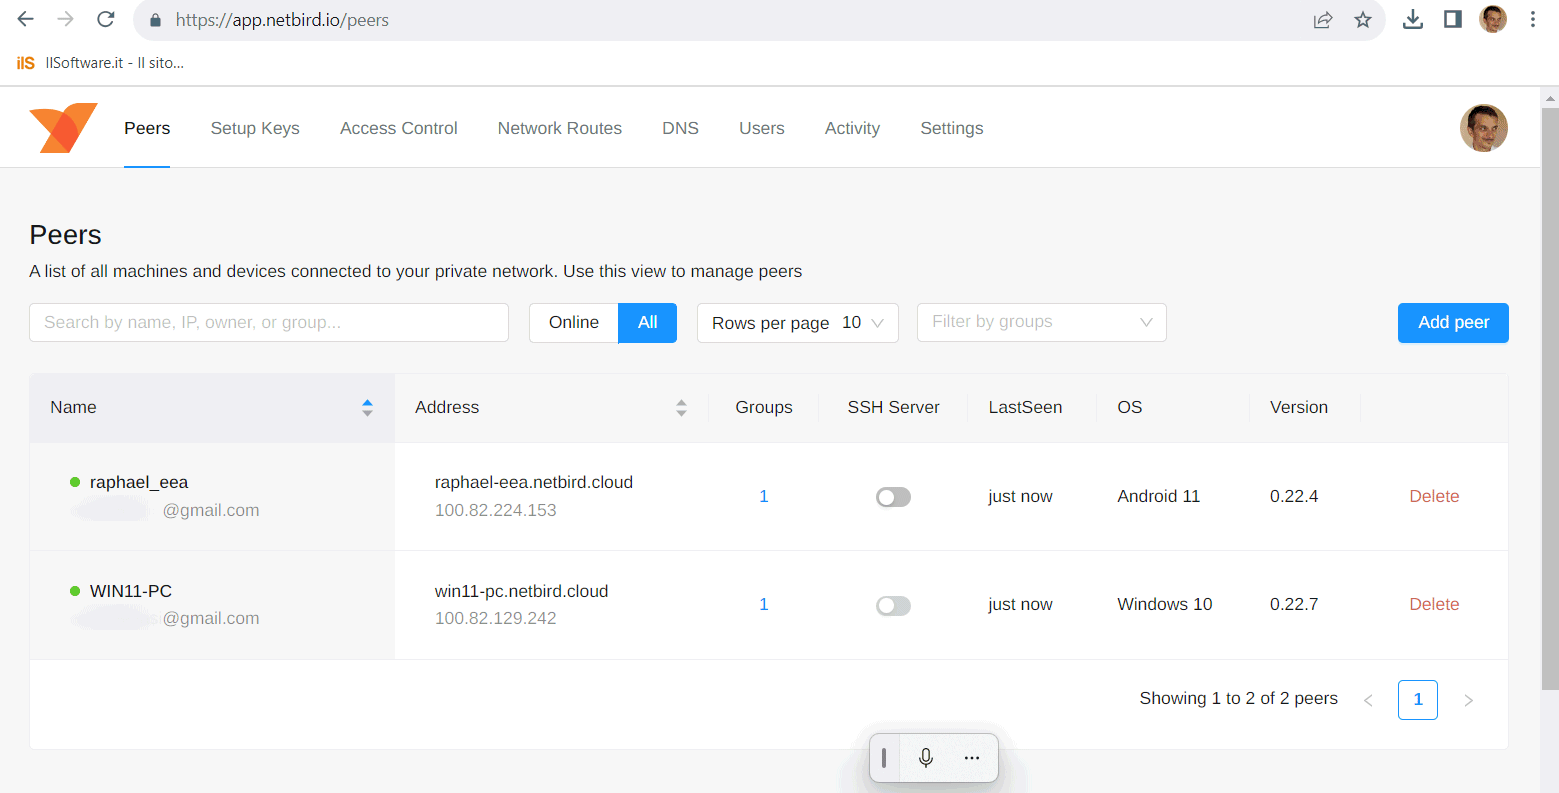Click IP 100.82.224.153
Screen dimensions: 1559x793
(x=495, y=510)
